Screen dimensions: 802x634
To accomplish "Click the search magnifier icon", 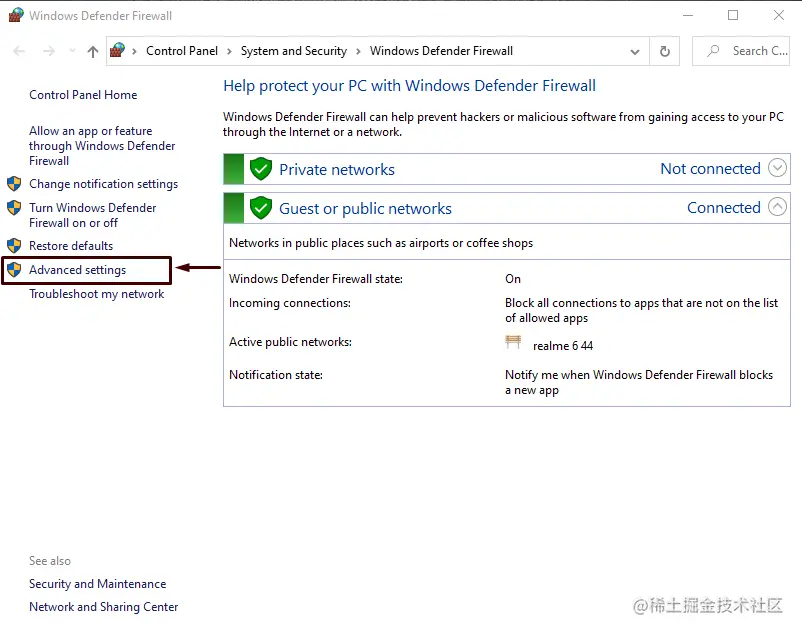I will pos(713,51).
